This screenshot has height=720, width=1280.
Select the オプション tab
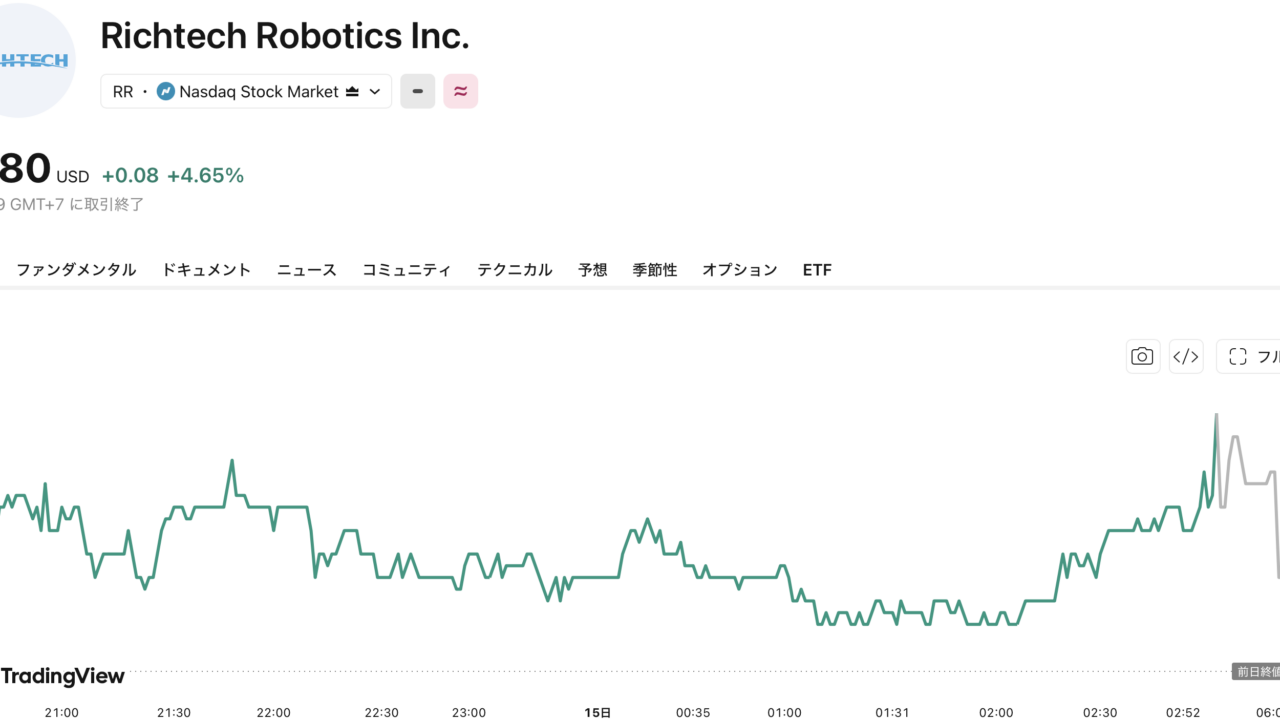740,270
